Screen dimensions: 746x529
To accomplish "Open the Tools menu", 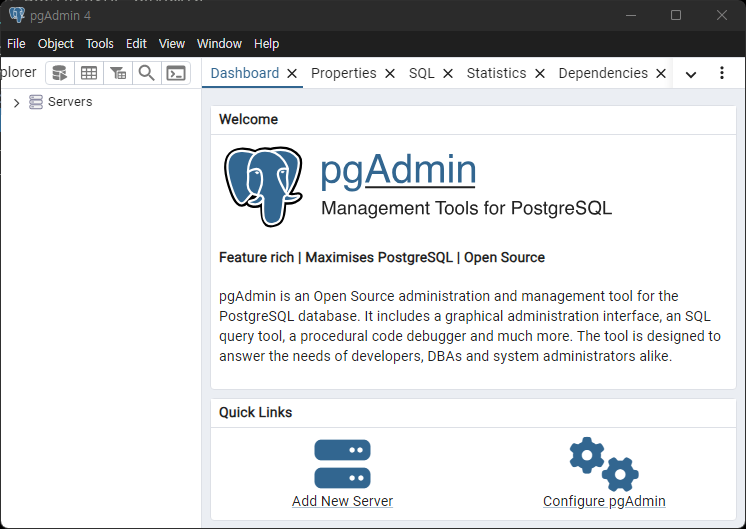I will pyautogui.click(x=99, y=44).
